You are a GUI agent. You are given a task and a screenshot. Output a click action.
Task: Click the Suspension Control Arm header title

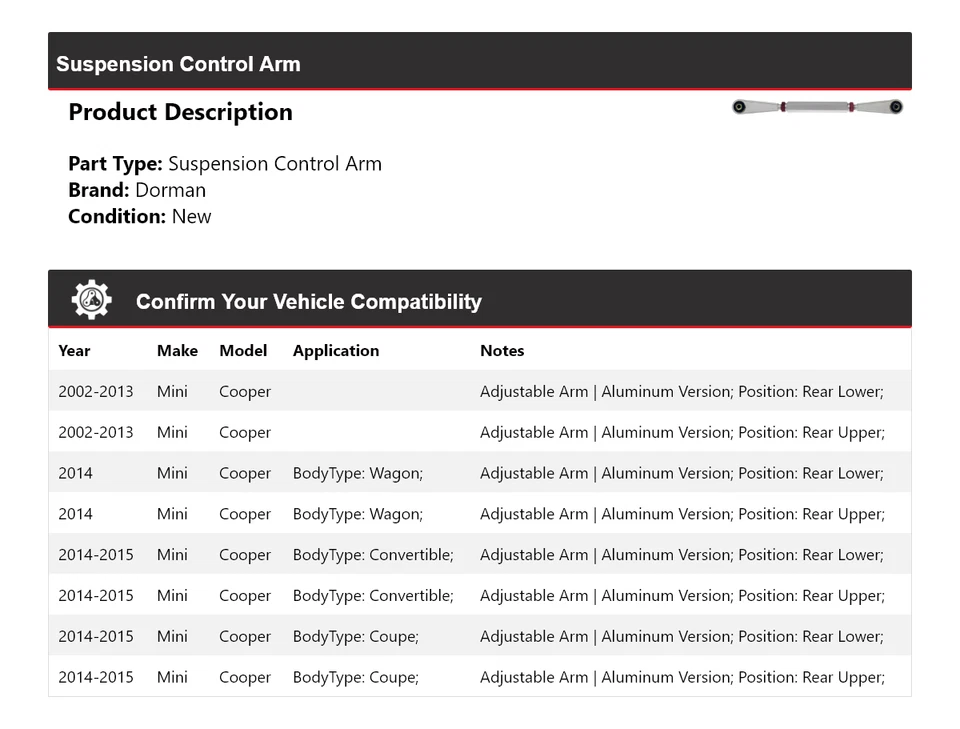[178, 64]
